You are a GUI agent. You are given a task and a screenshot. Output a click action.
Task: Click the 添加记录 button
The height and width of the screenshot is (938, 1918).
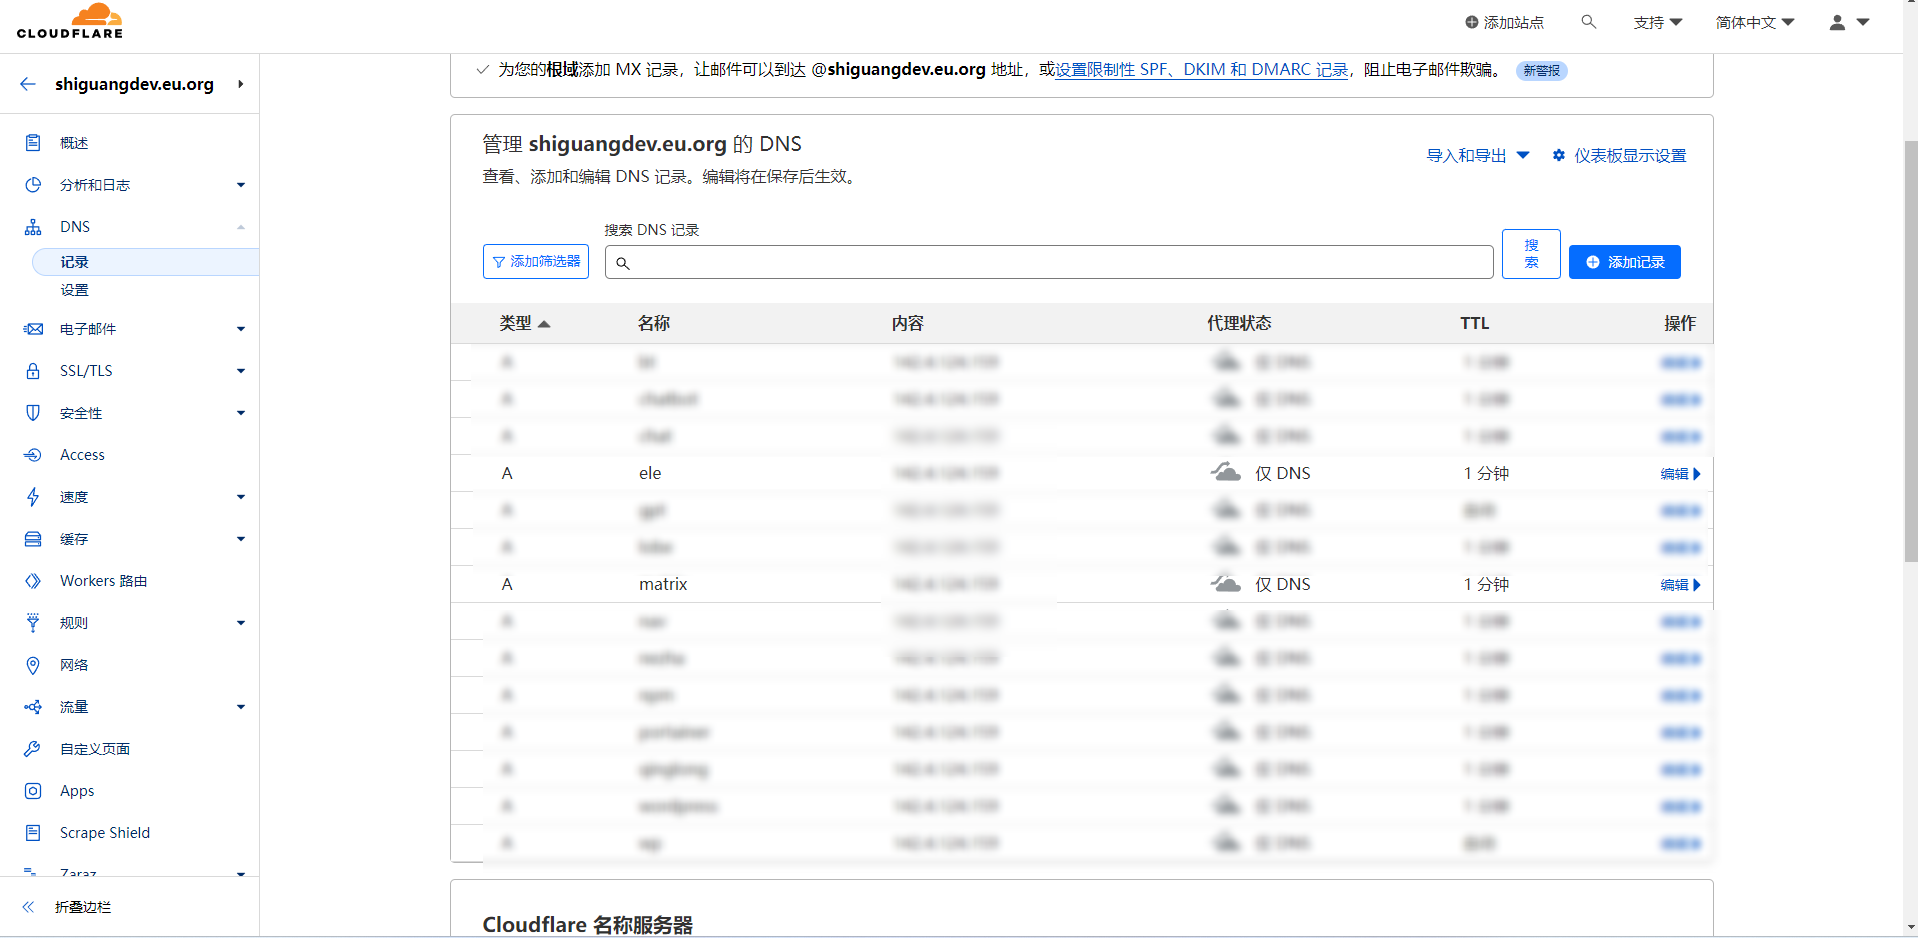1624,262
